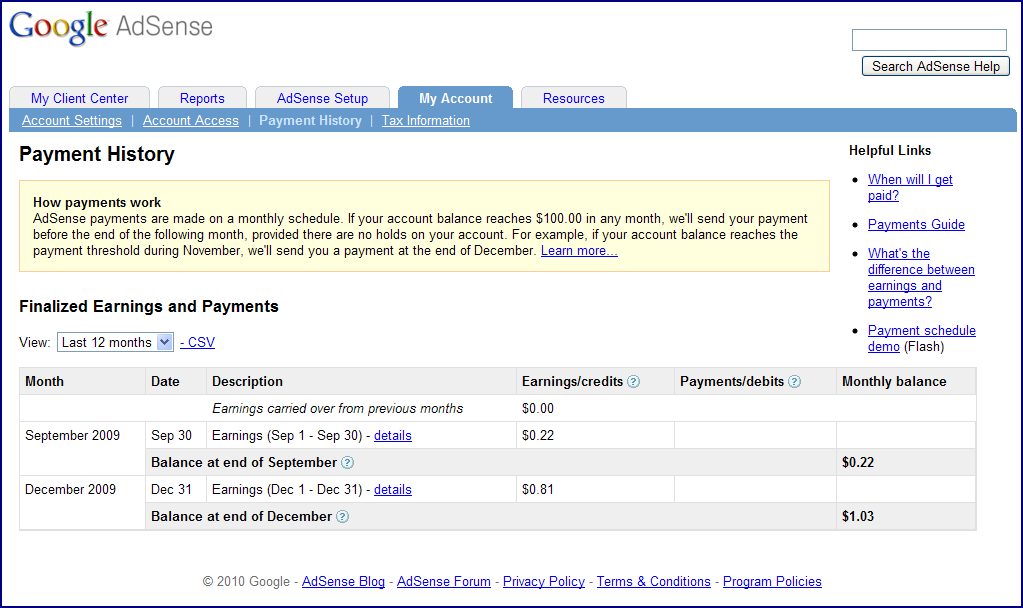1023x608 pixels.
Task: Open the AdSense Setup tab
Action: [x=322, y=98]
